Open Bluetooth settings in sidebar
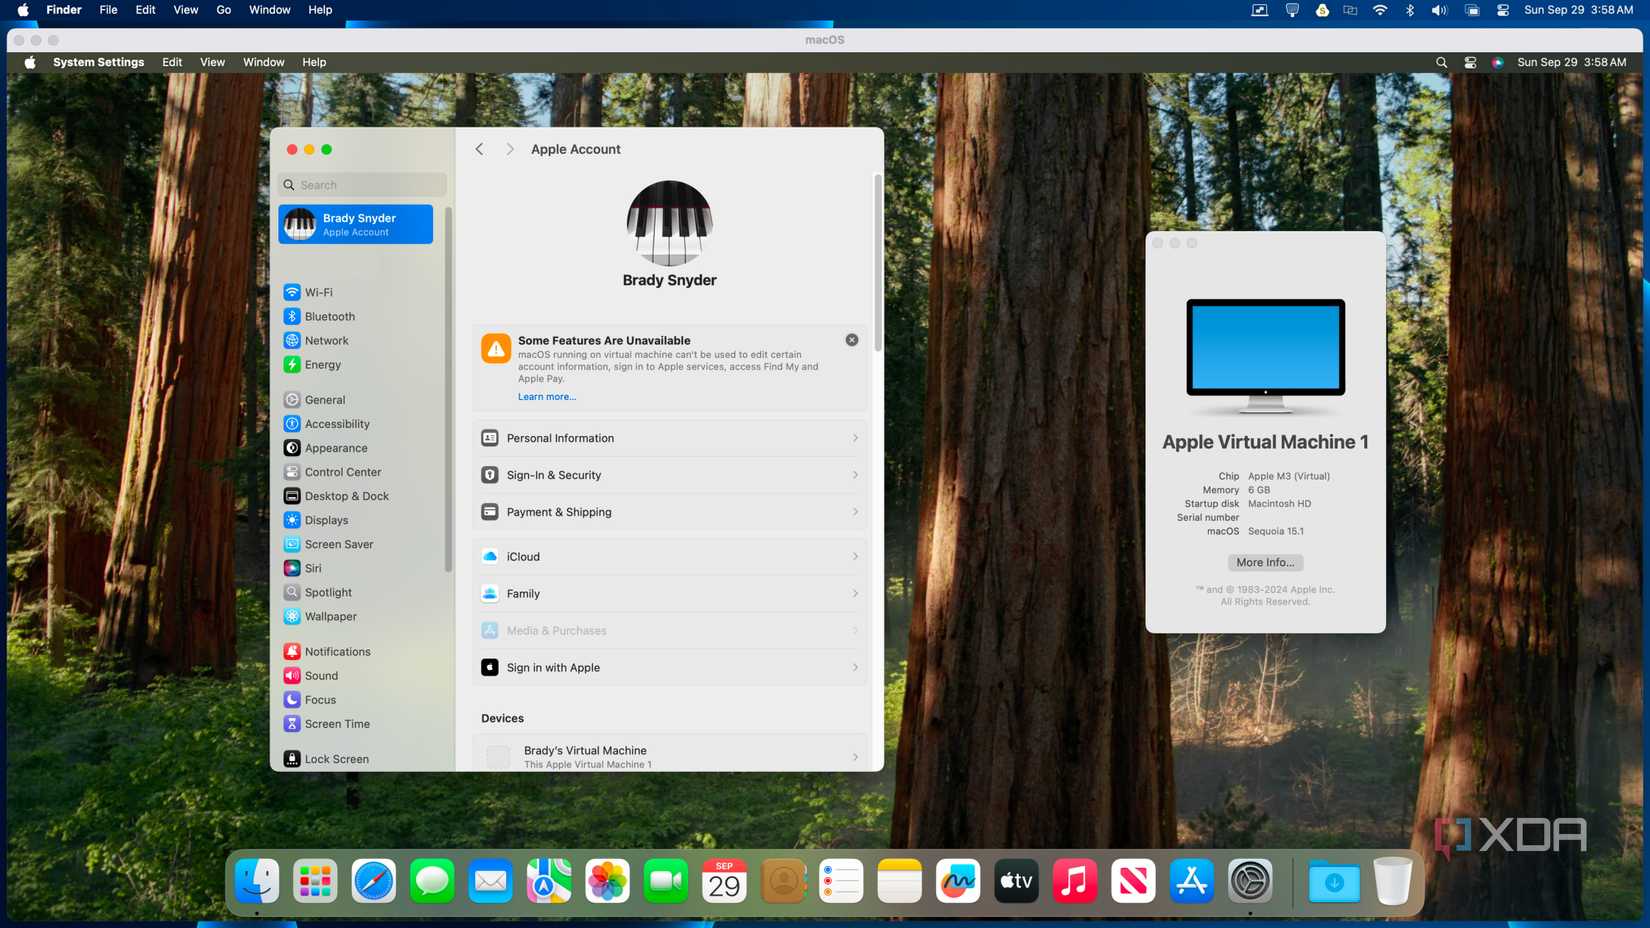The width and height of the screenshot is (1650, 928). [x=319, y=316]
